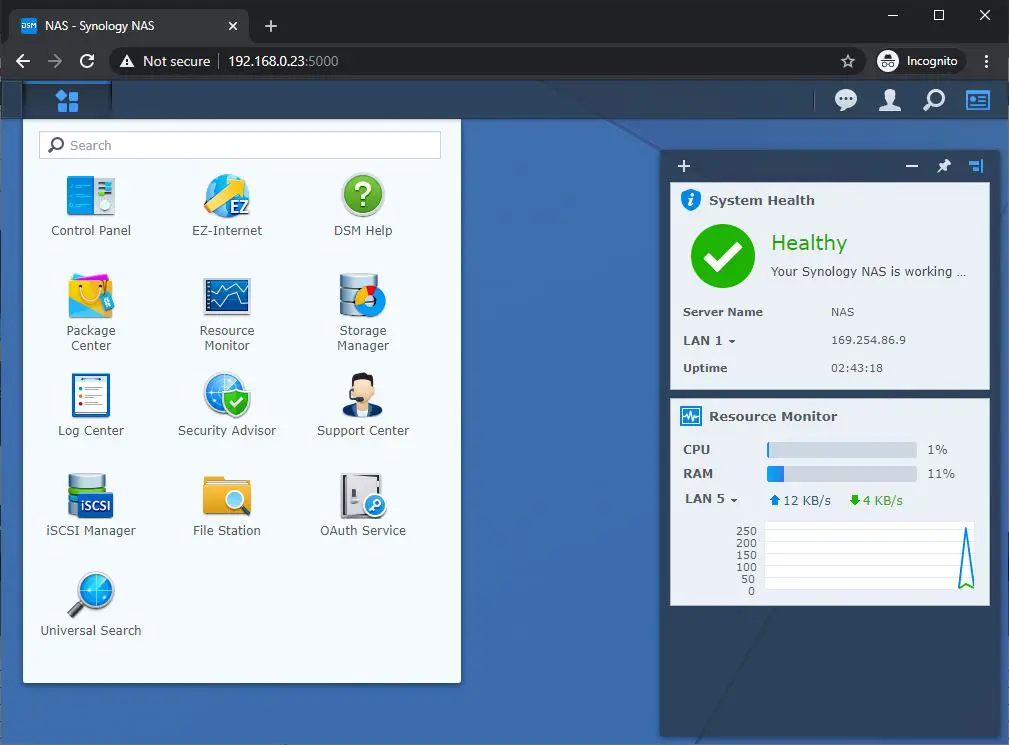Click the green Healthy checkmark status
Screen dimensions: 1009x745
tap(723, 256)
